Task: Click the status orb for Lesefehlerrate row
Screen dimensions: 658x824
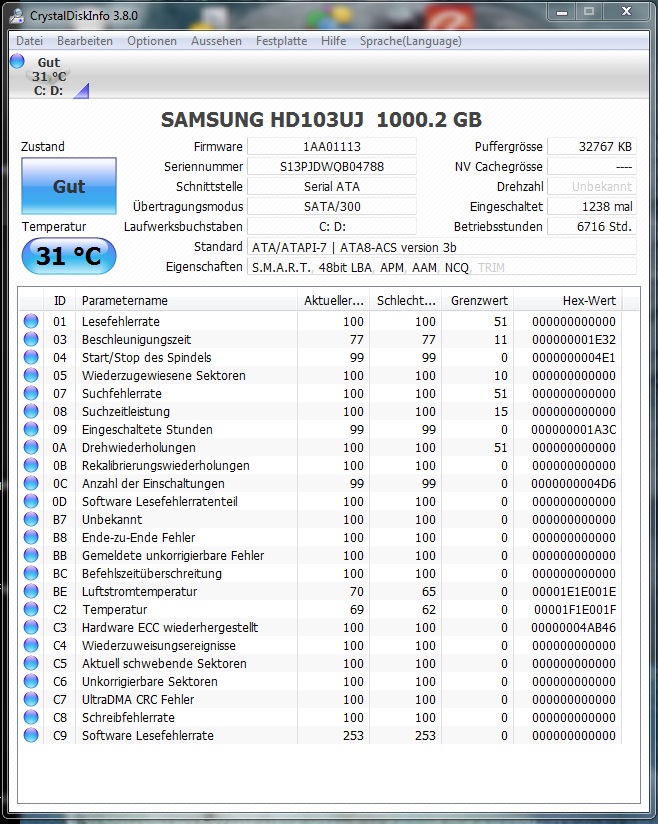Action: click(x=31, y=321)
